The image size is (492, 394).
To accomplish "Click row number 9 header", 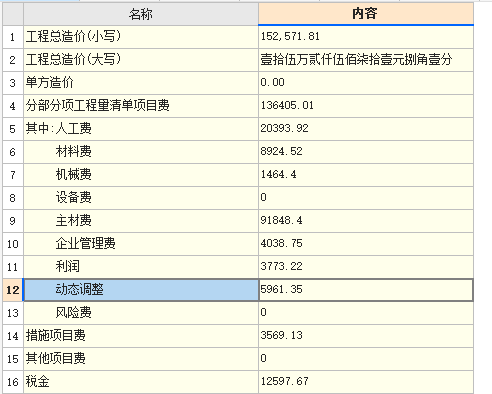I will (x=13, y=221).
